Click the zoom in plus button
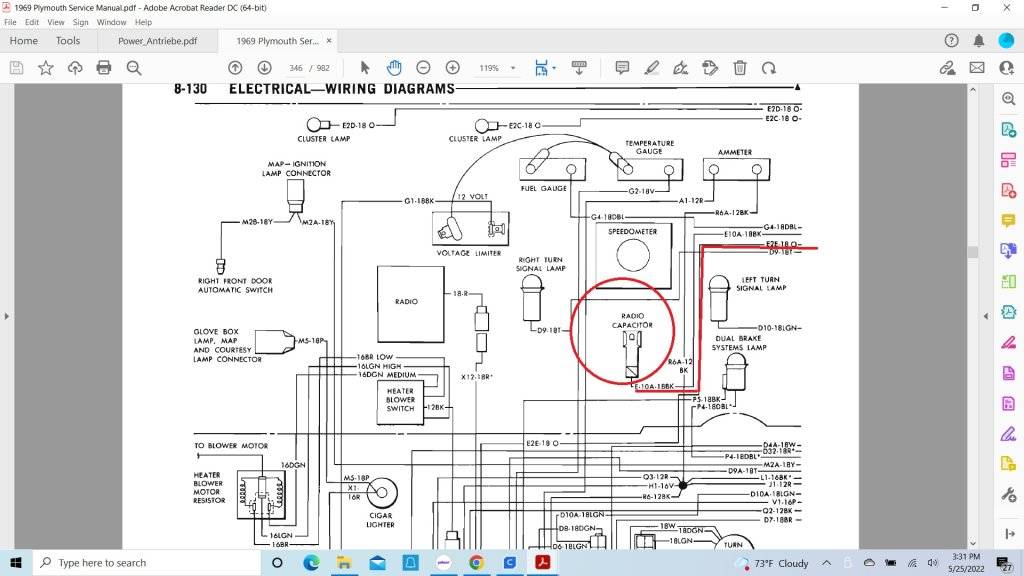The image size is (1024, 576). click(x=452, y=68)
